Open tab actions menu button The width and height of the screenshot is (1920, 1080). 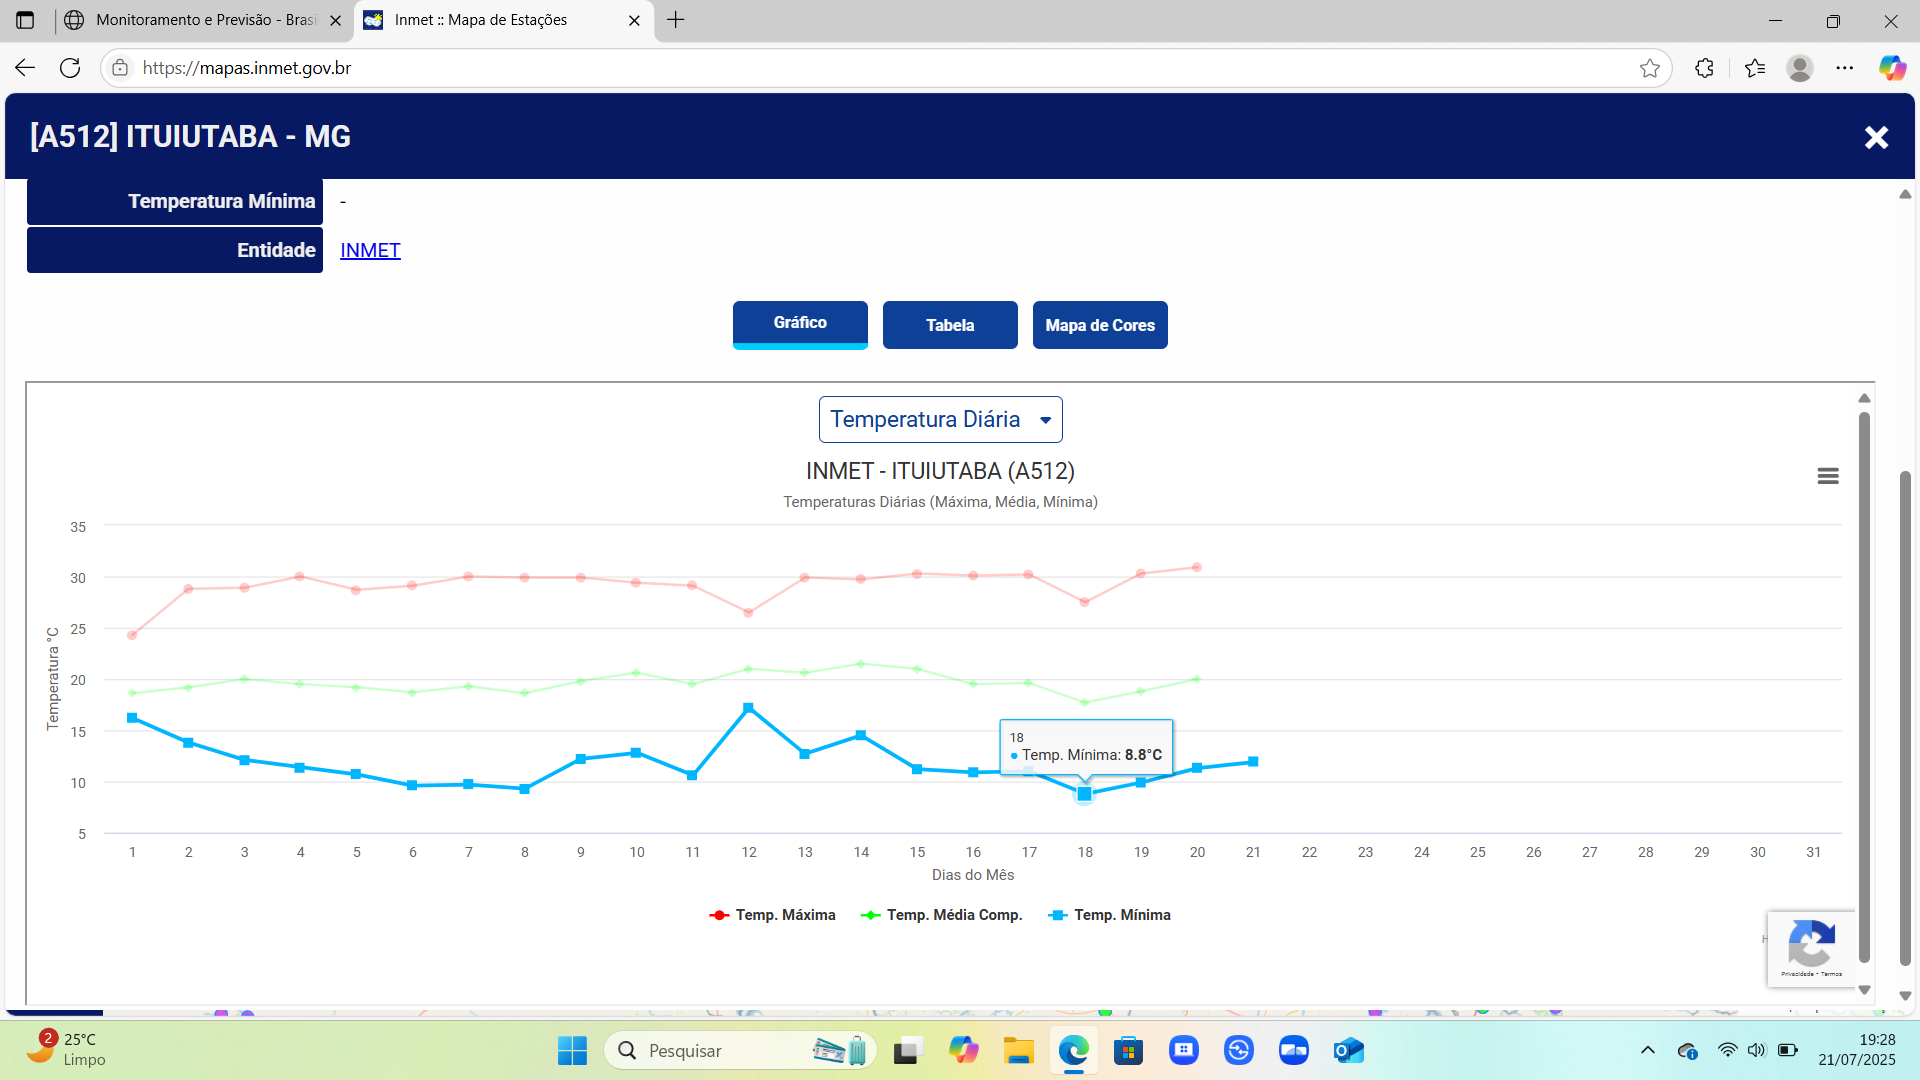(x=25, y=20)
